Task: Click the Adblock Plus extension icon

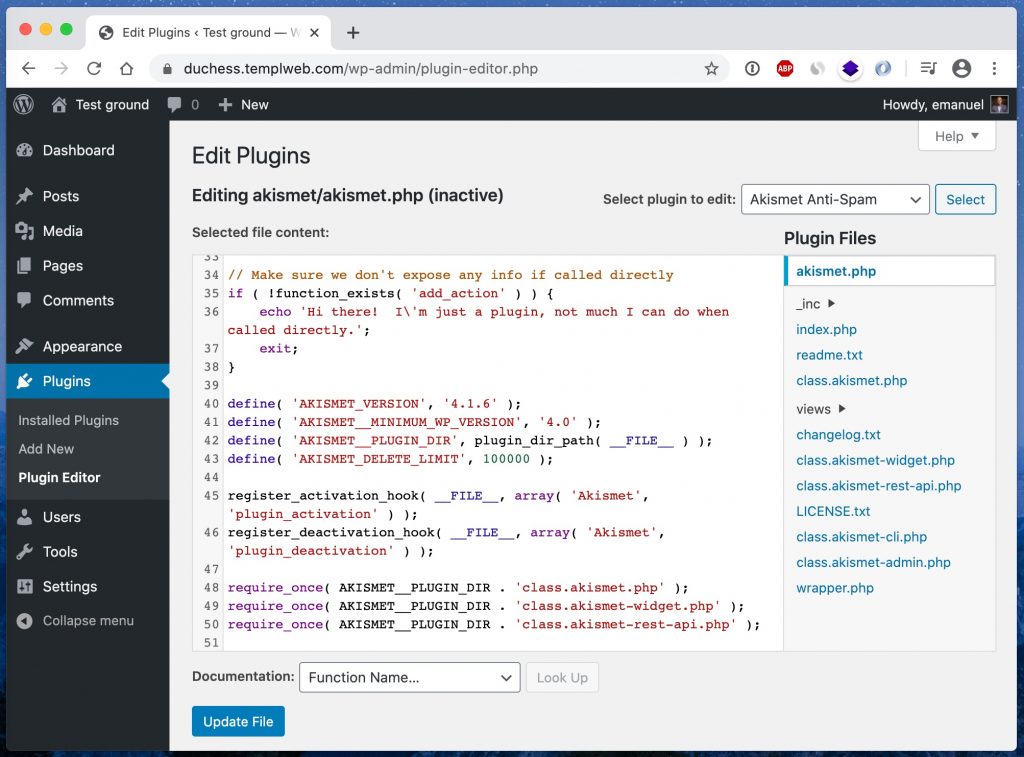Action: [x=785, y=69]
